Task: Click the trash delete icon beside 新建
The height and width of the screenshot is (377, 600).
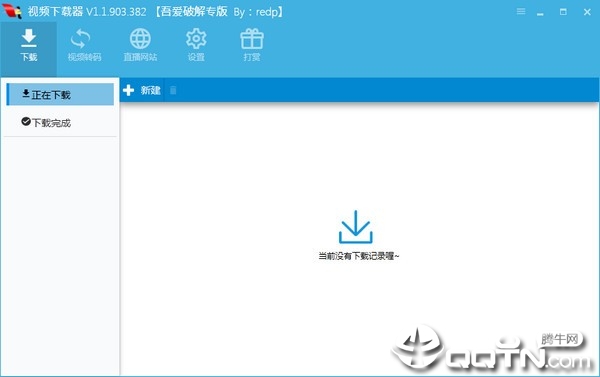Action: [x=173, y=91]
